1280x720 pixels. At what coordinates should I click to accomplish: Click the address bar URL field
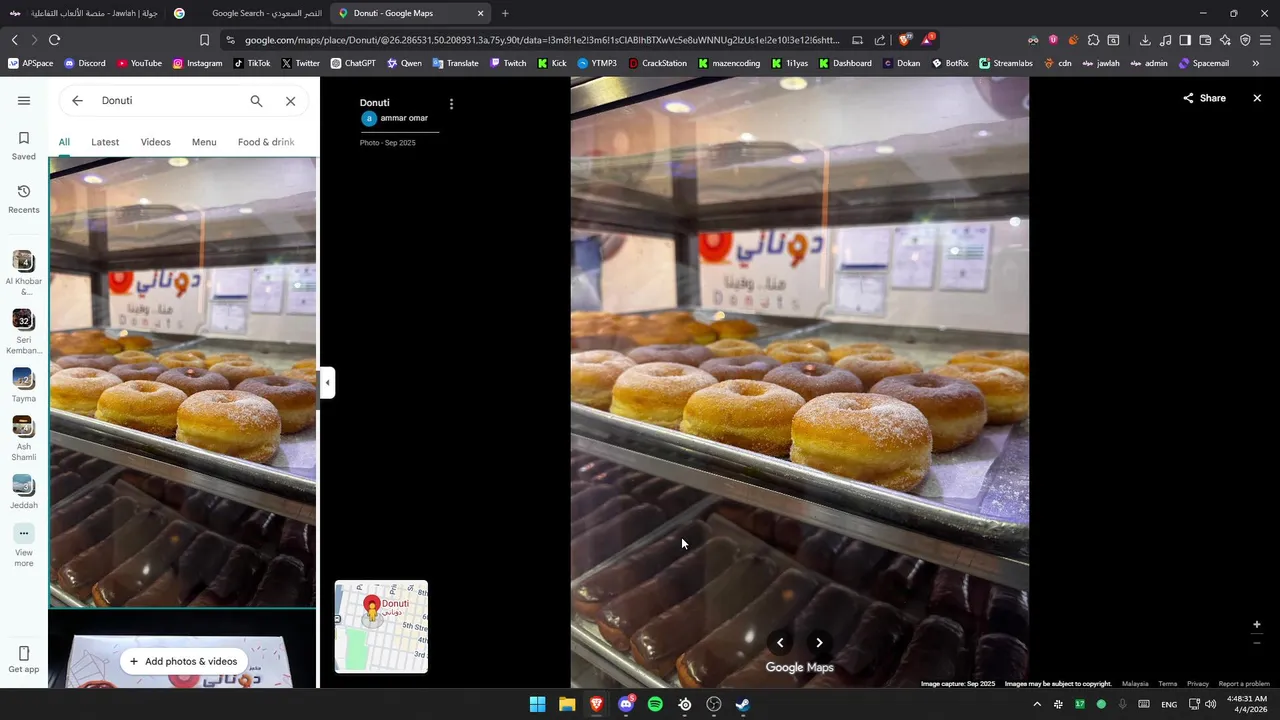point(540,40)
